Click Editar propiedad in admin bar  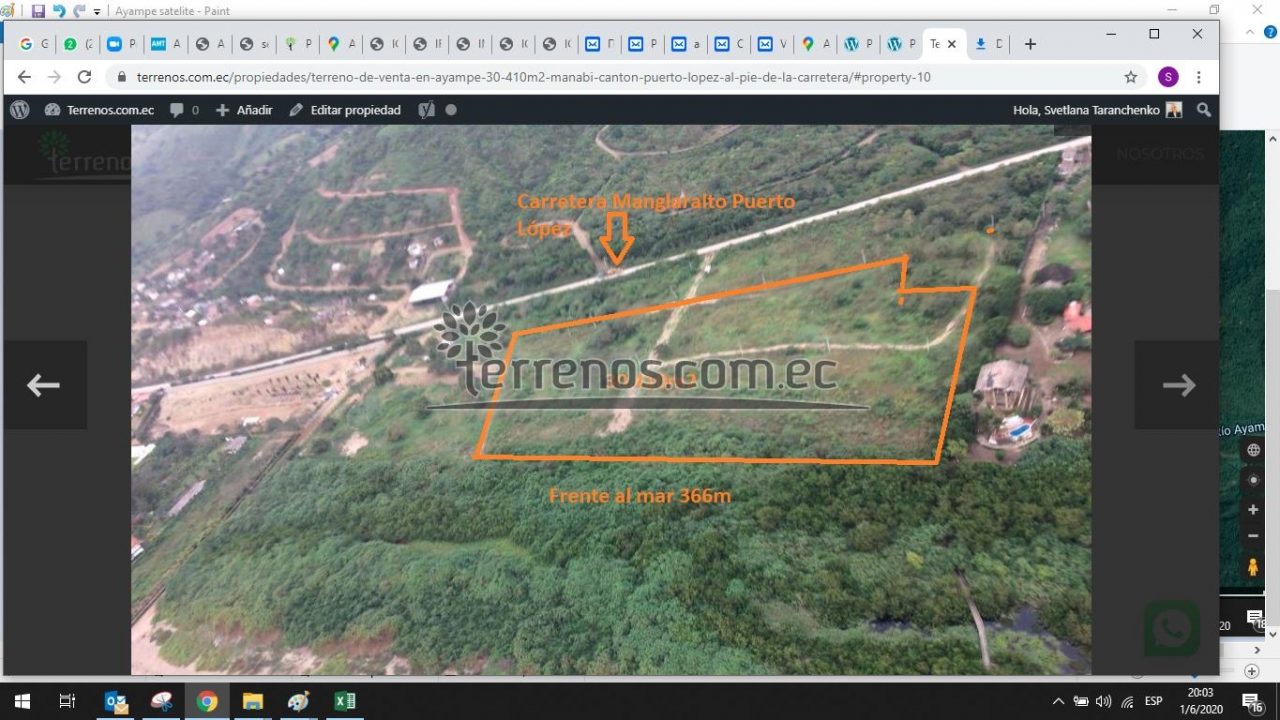click(345, 110)
